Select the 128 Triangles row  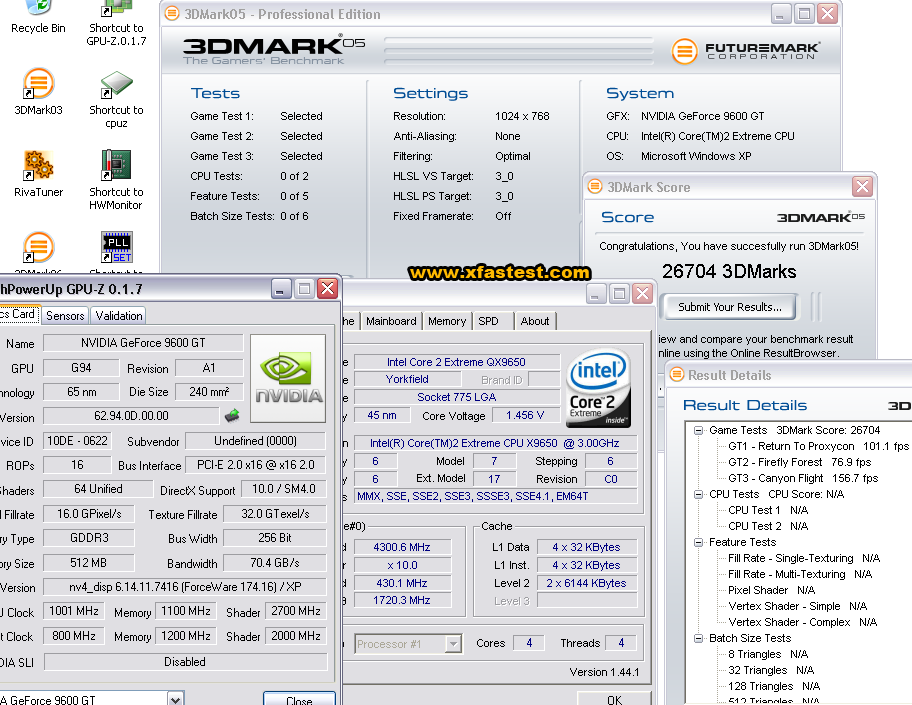pyautogui.click(x=774, y=686)
